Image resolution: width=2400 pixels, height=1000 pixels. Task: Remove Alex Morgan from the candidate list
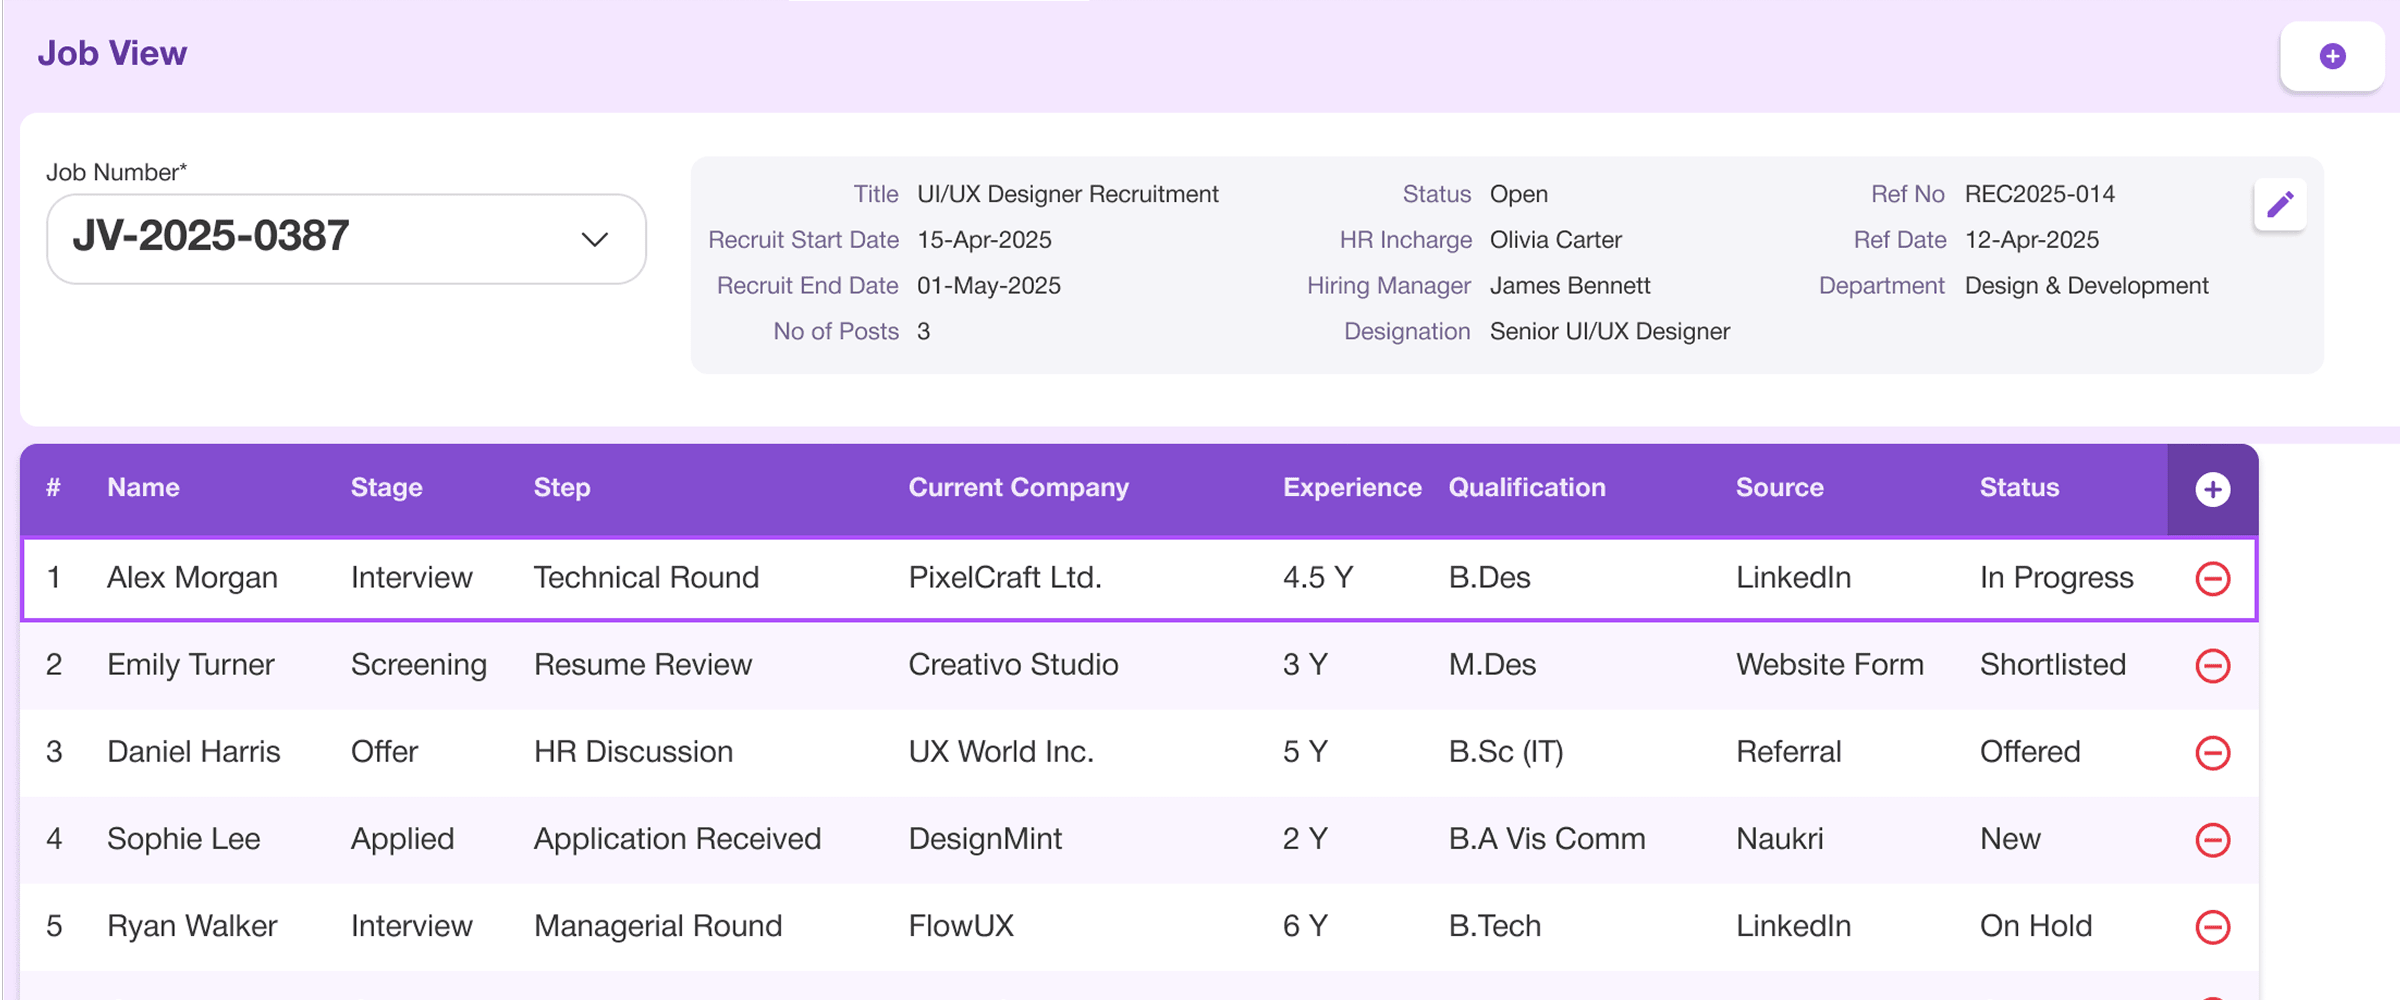tap(2212, 578)
